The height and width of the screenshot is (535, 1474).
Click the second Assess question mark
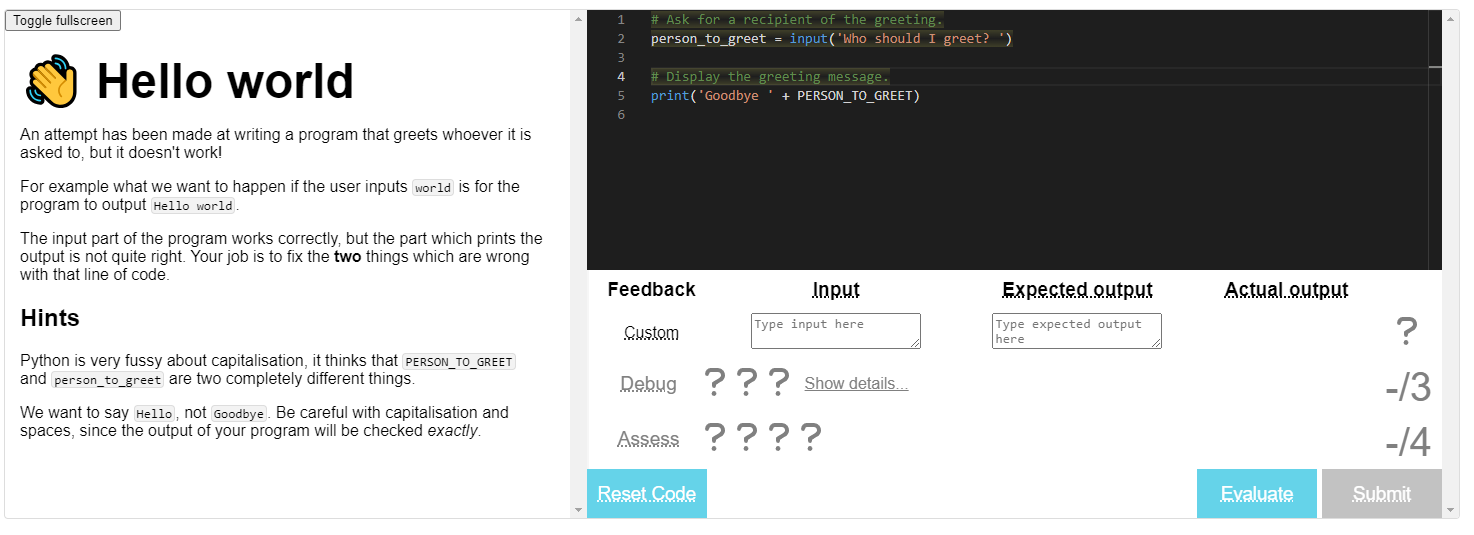746,437
